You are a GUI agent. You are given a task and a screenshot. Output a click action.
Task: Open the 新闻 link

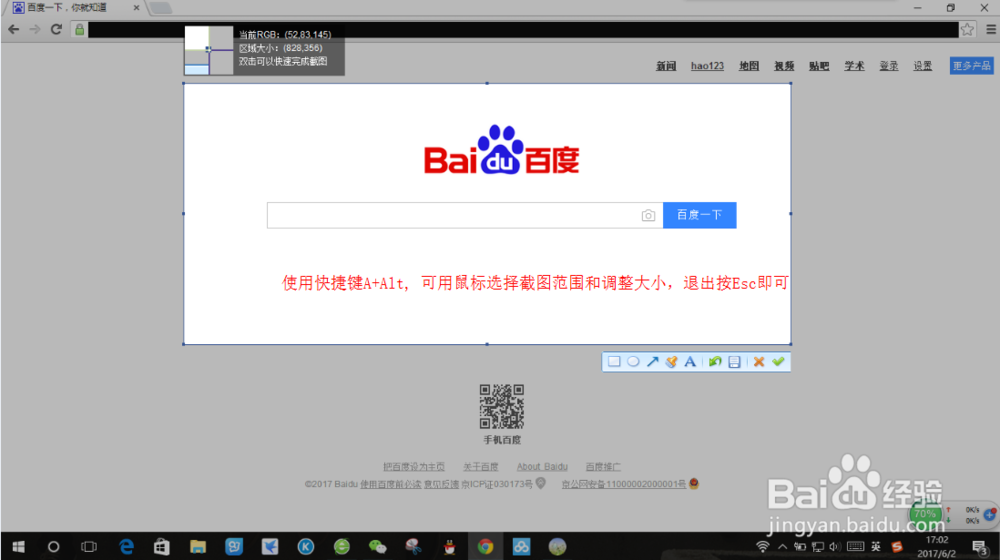pos(666,66)
